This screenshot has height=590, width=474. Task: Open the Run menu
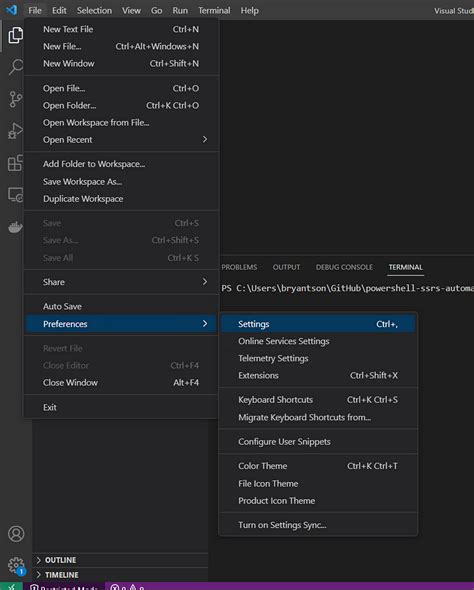coord(180,11)
